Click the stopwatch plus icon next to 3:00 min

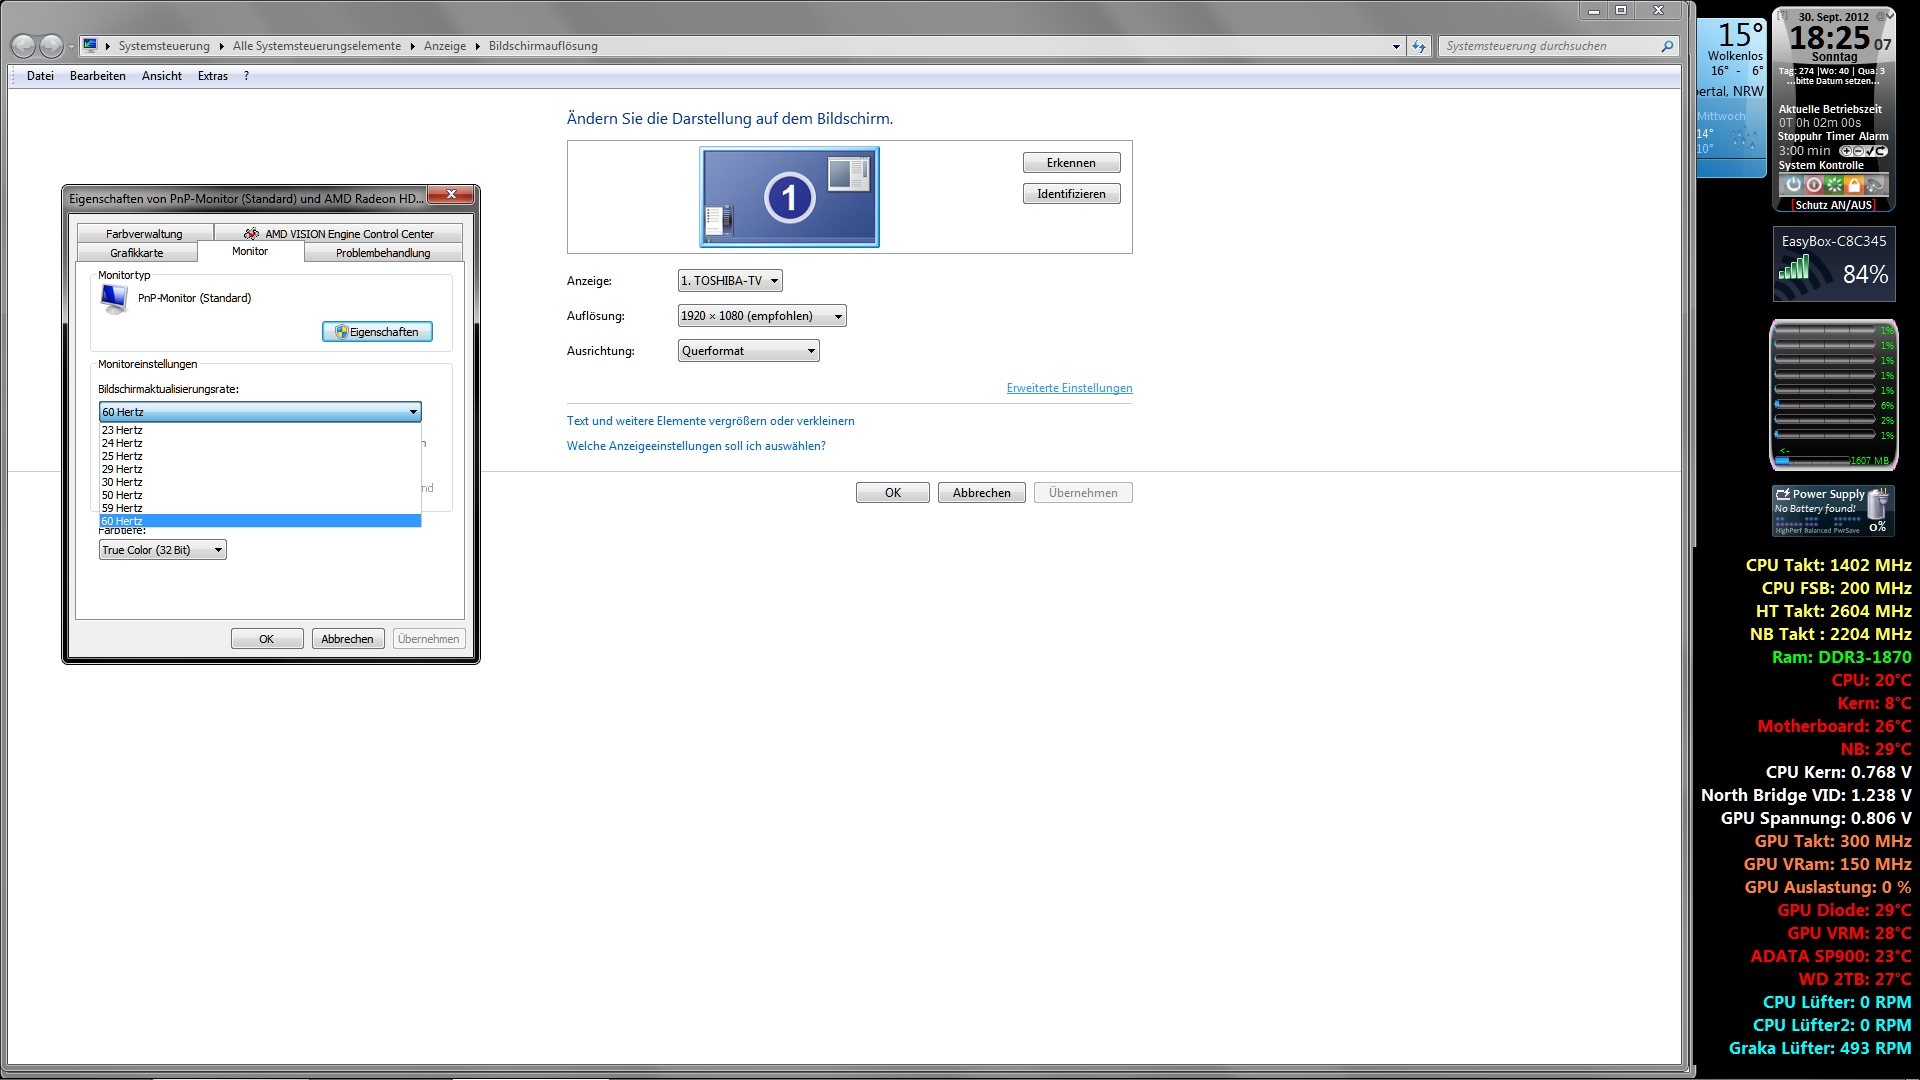[1846, 151]
